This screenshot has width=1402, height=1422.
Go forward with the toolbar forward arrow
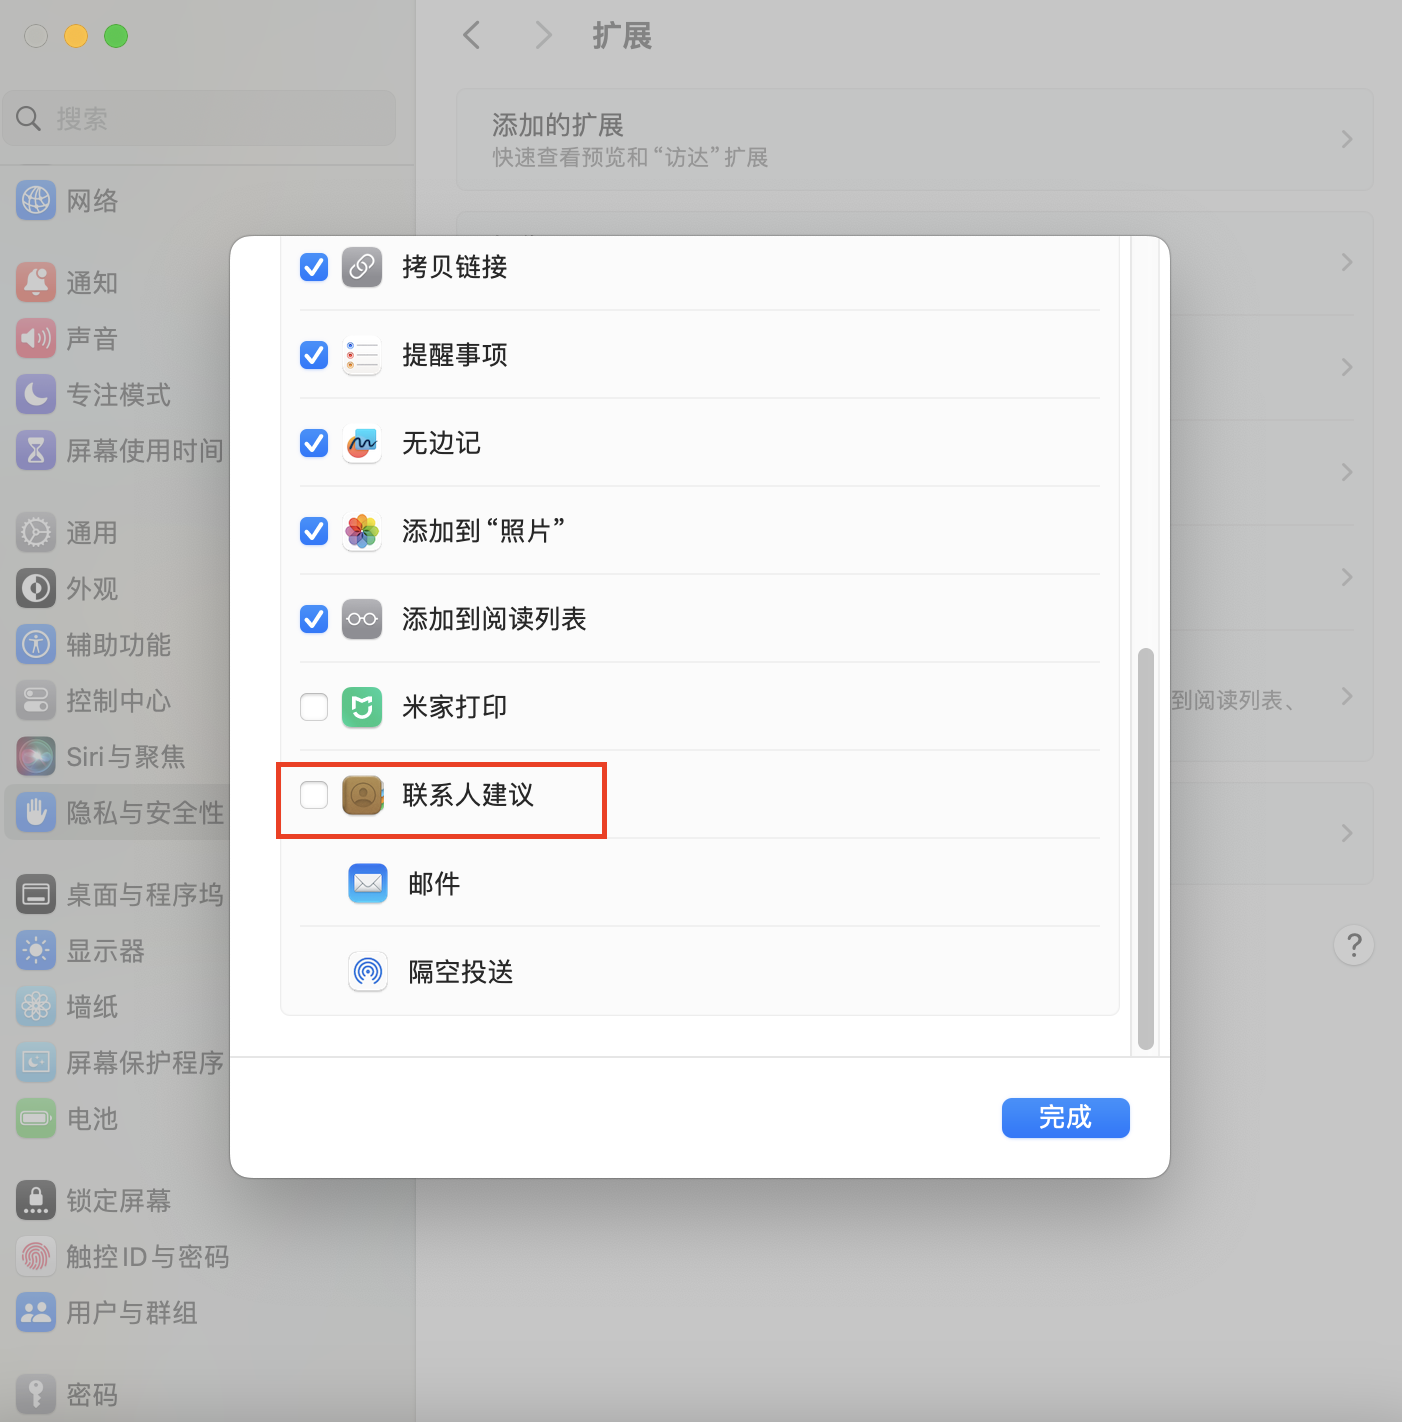(543, 36)
